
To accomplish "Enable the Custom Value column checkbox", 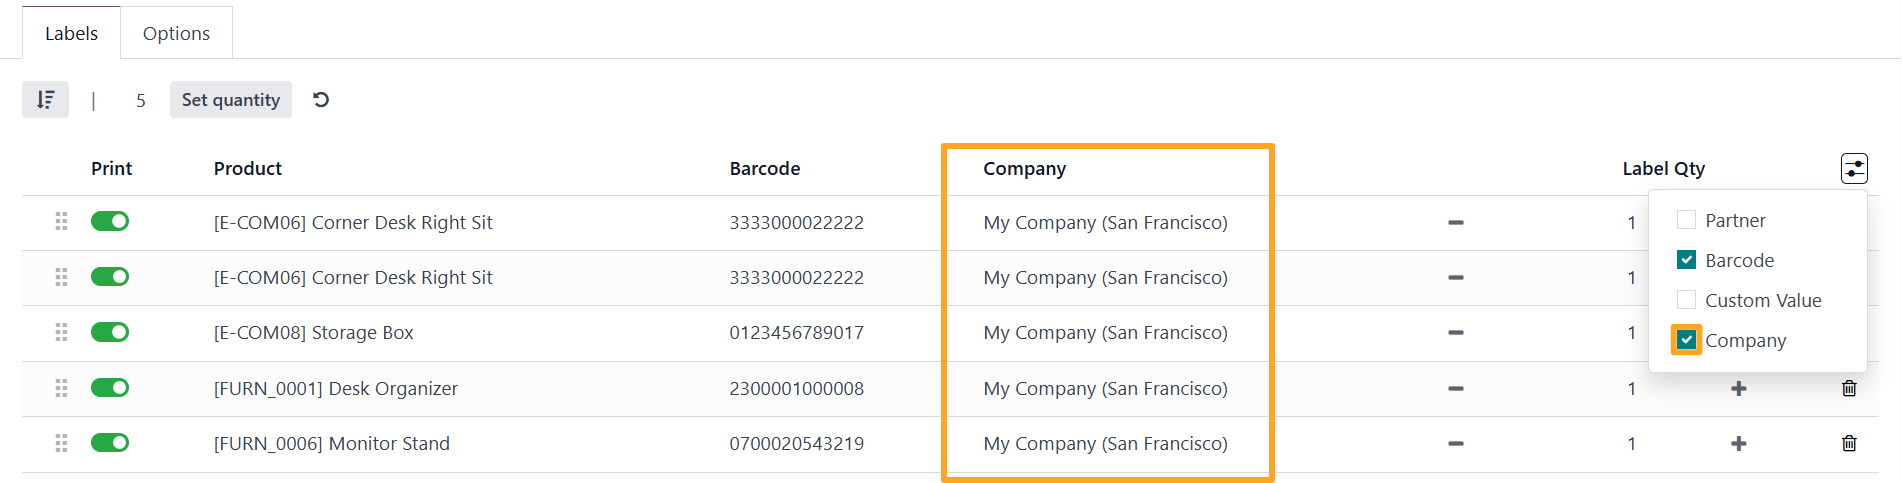I will (x=1686, y=300).
